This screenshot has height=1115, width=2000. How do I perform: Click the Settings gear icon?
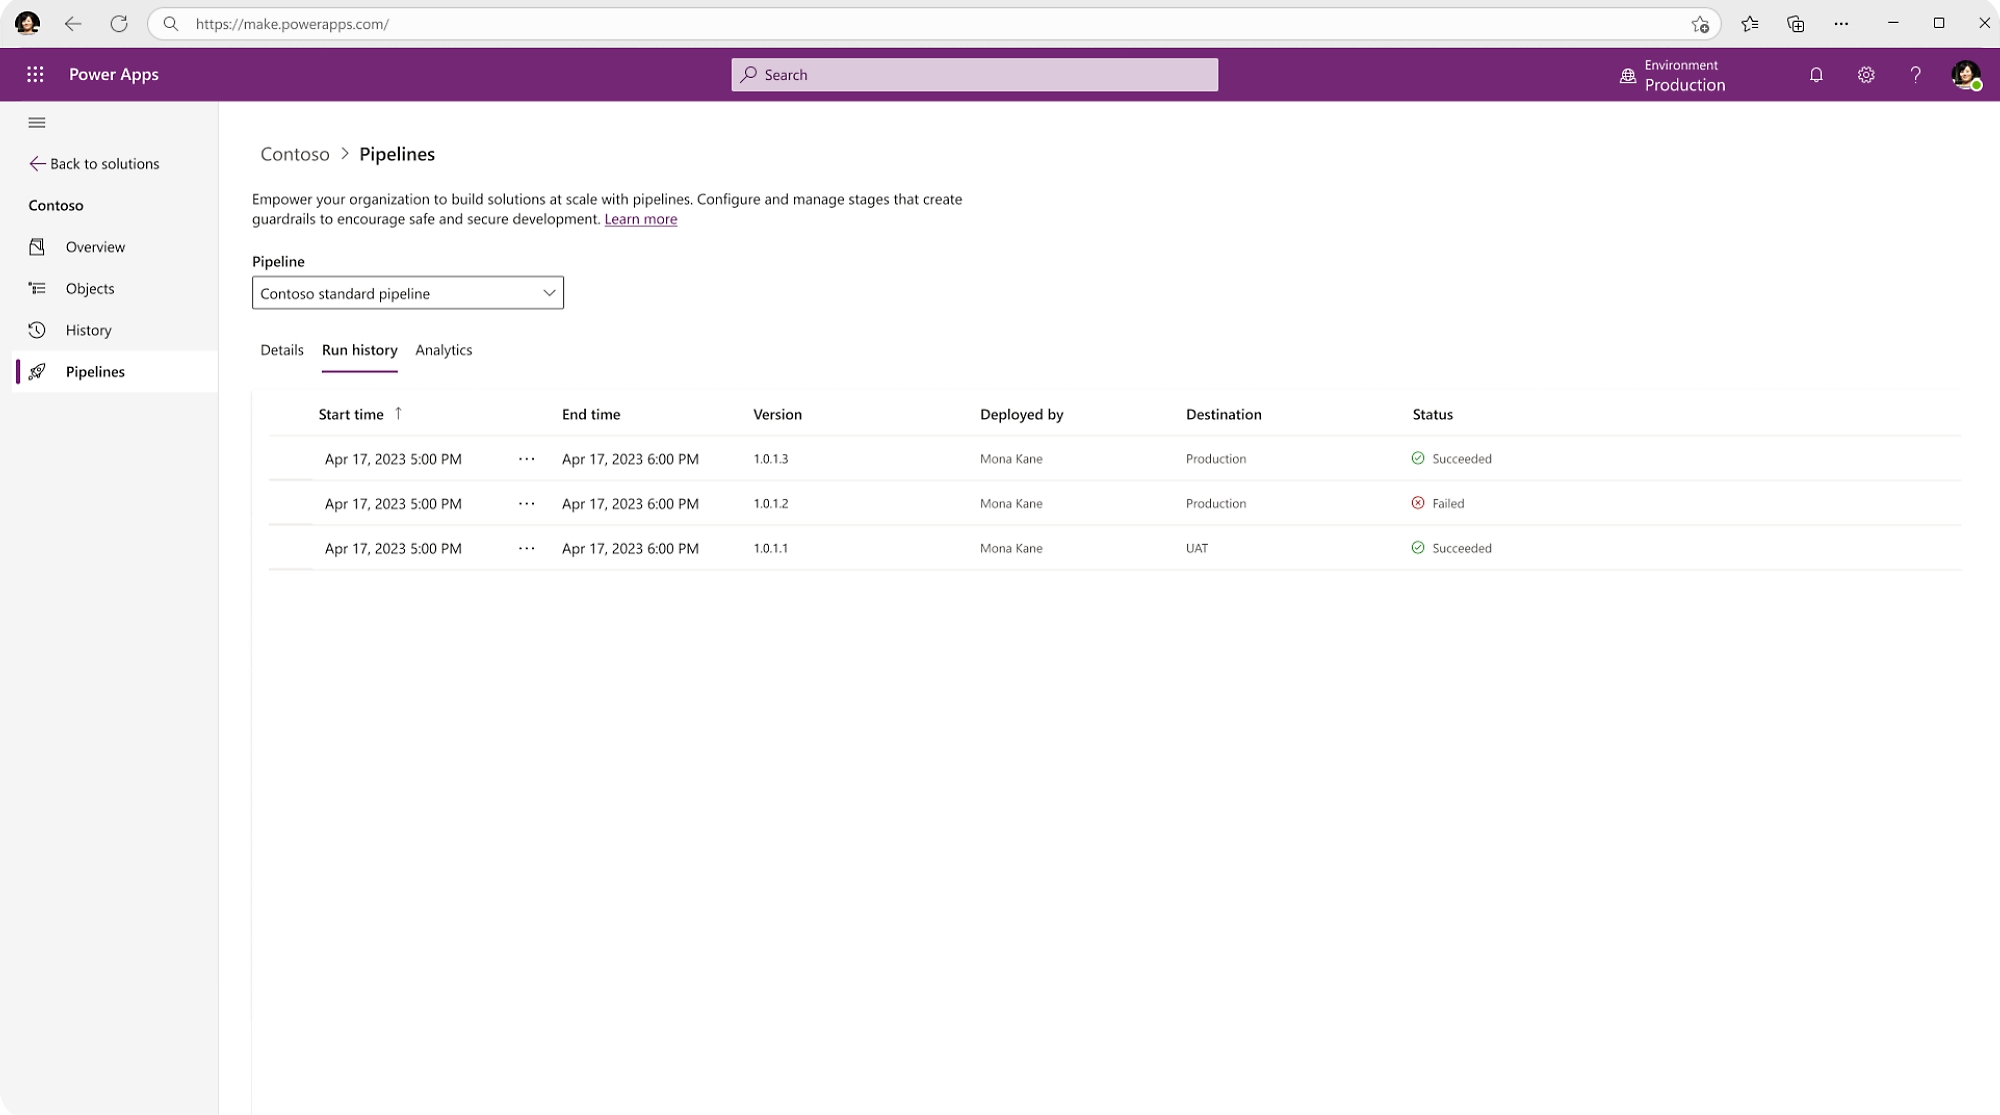[1864, 74]
